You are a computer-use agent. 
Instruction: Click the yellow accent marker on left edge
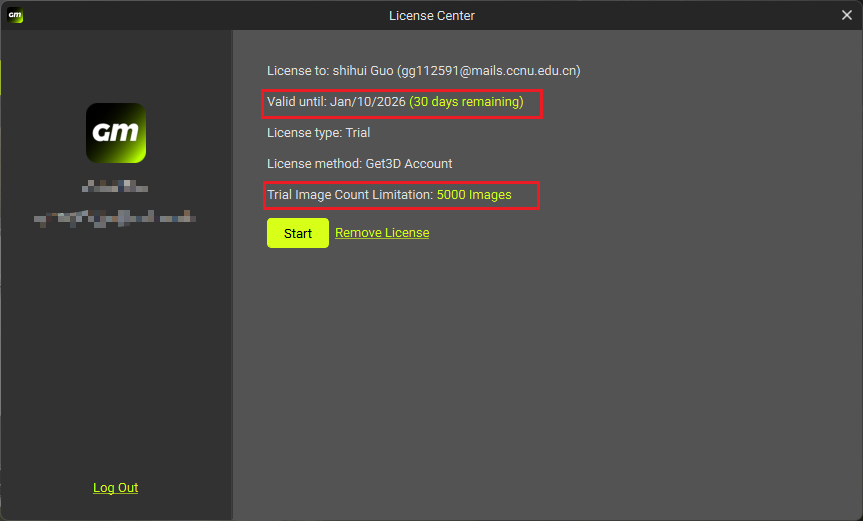click(x=1, y=78)
